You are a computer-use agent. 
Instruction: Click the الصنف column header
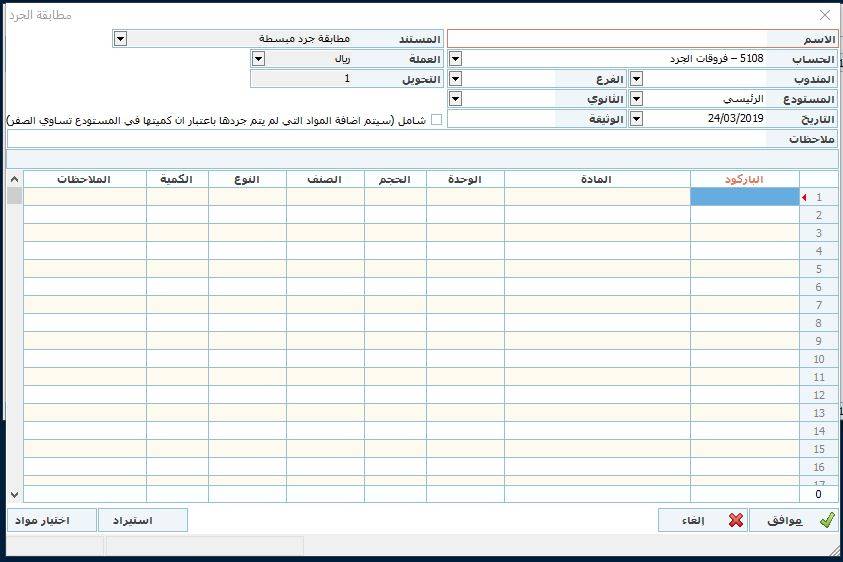(325, 179)
